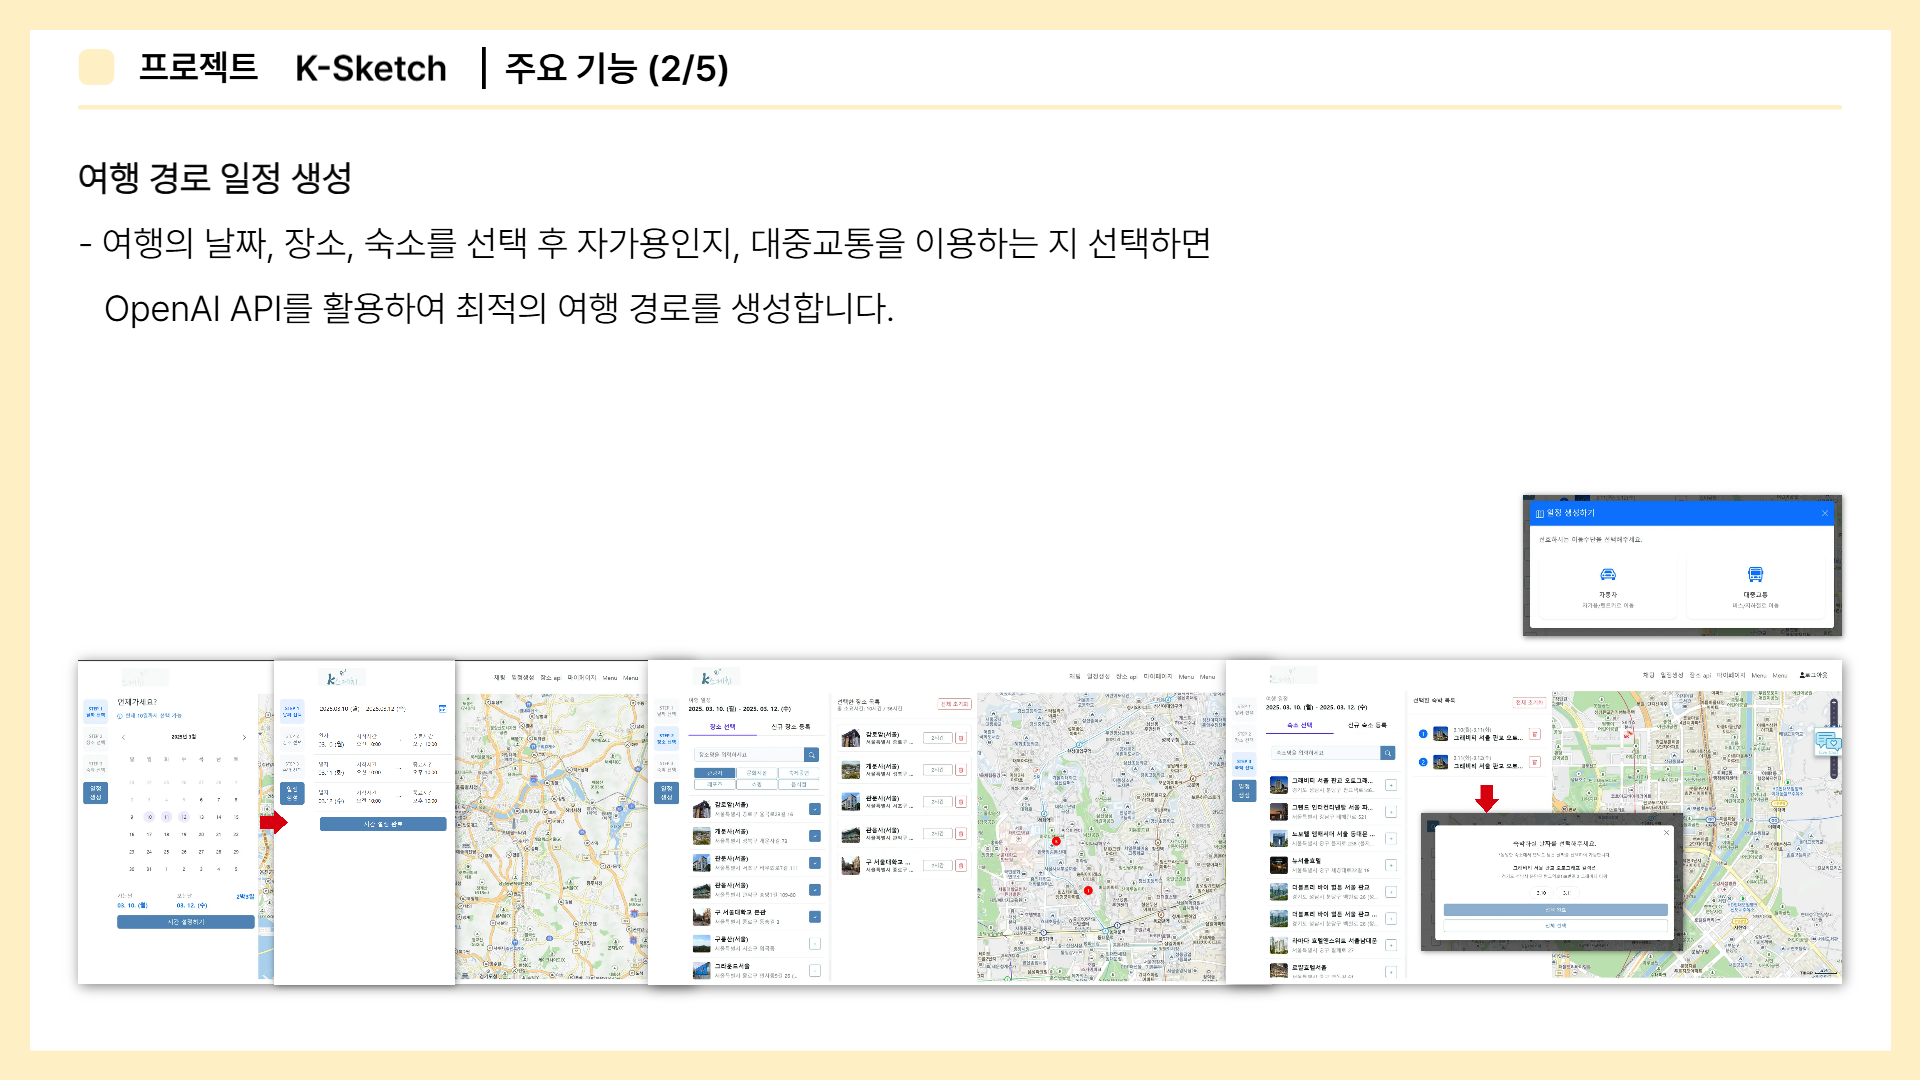Image resolution: width=1920 pixels, height=1080 pixels.
Task: Remove the first selected lodging entry
Action: tap(1535, 734)
